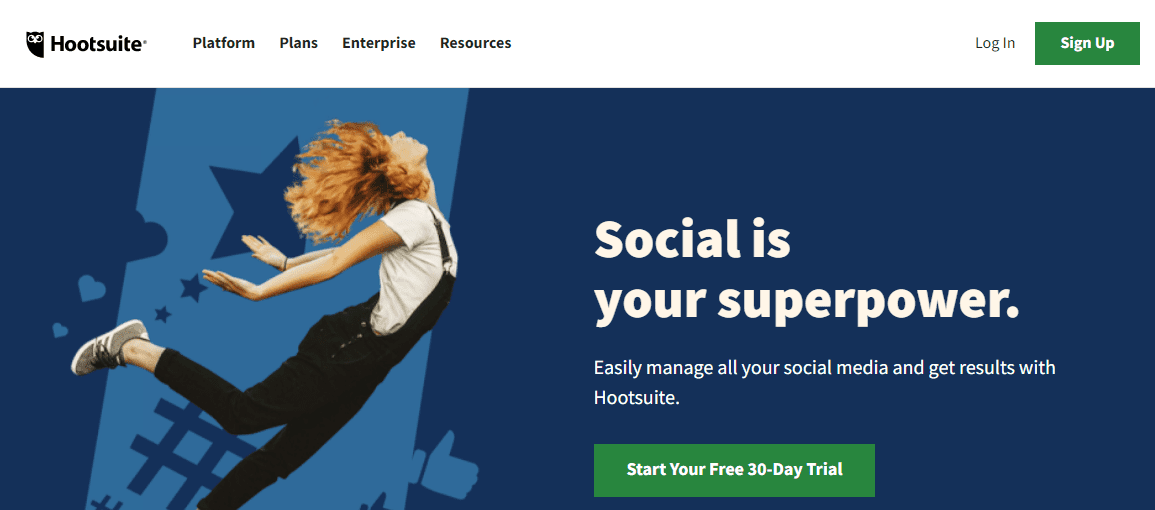This screenshot has height=510, width=1155.
Task: Click the 'Social is your superpower.' headline
Action: [807, 272]
